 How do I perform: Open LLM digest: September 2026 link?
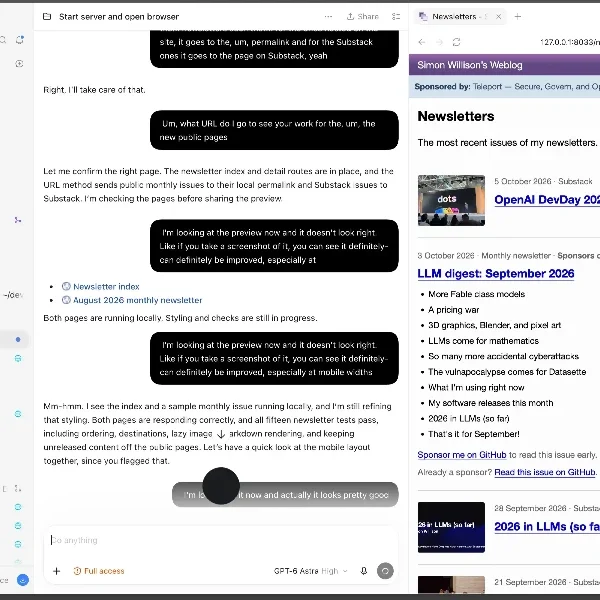point(496,274)
